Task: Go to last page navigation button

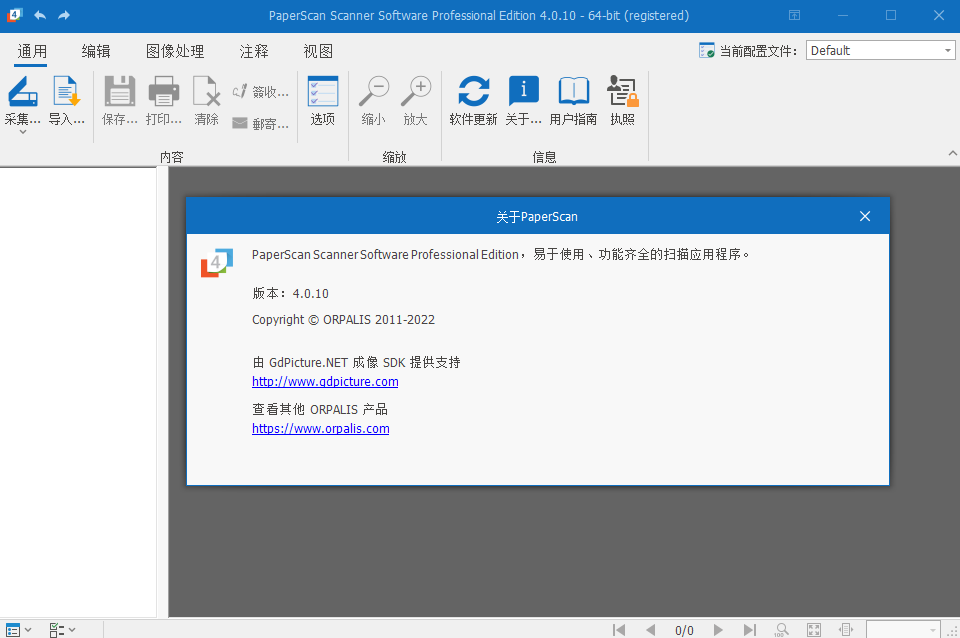Action: (749, 629)
